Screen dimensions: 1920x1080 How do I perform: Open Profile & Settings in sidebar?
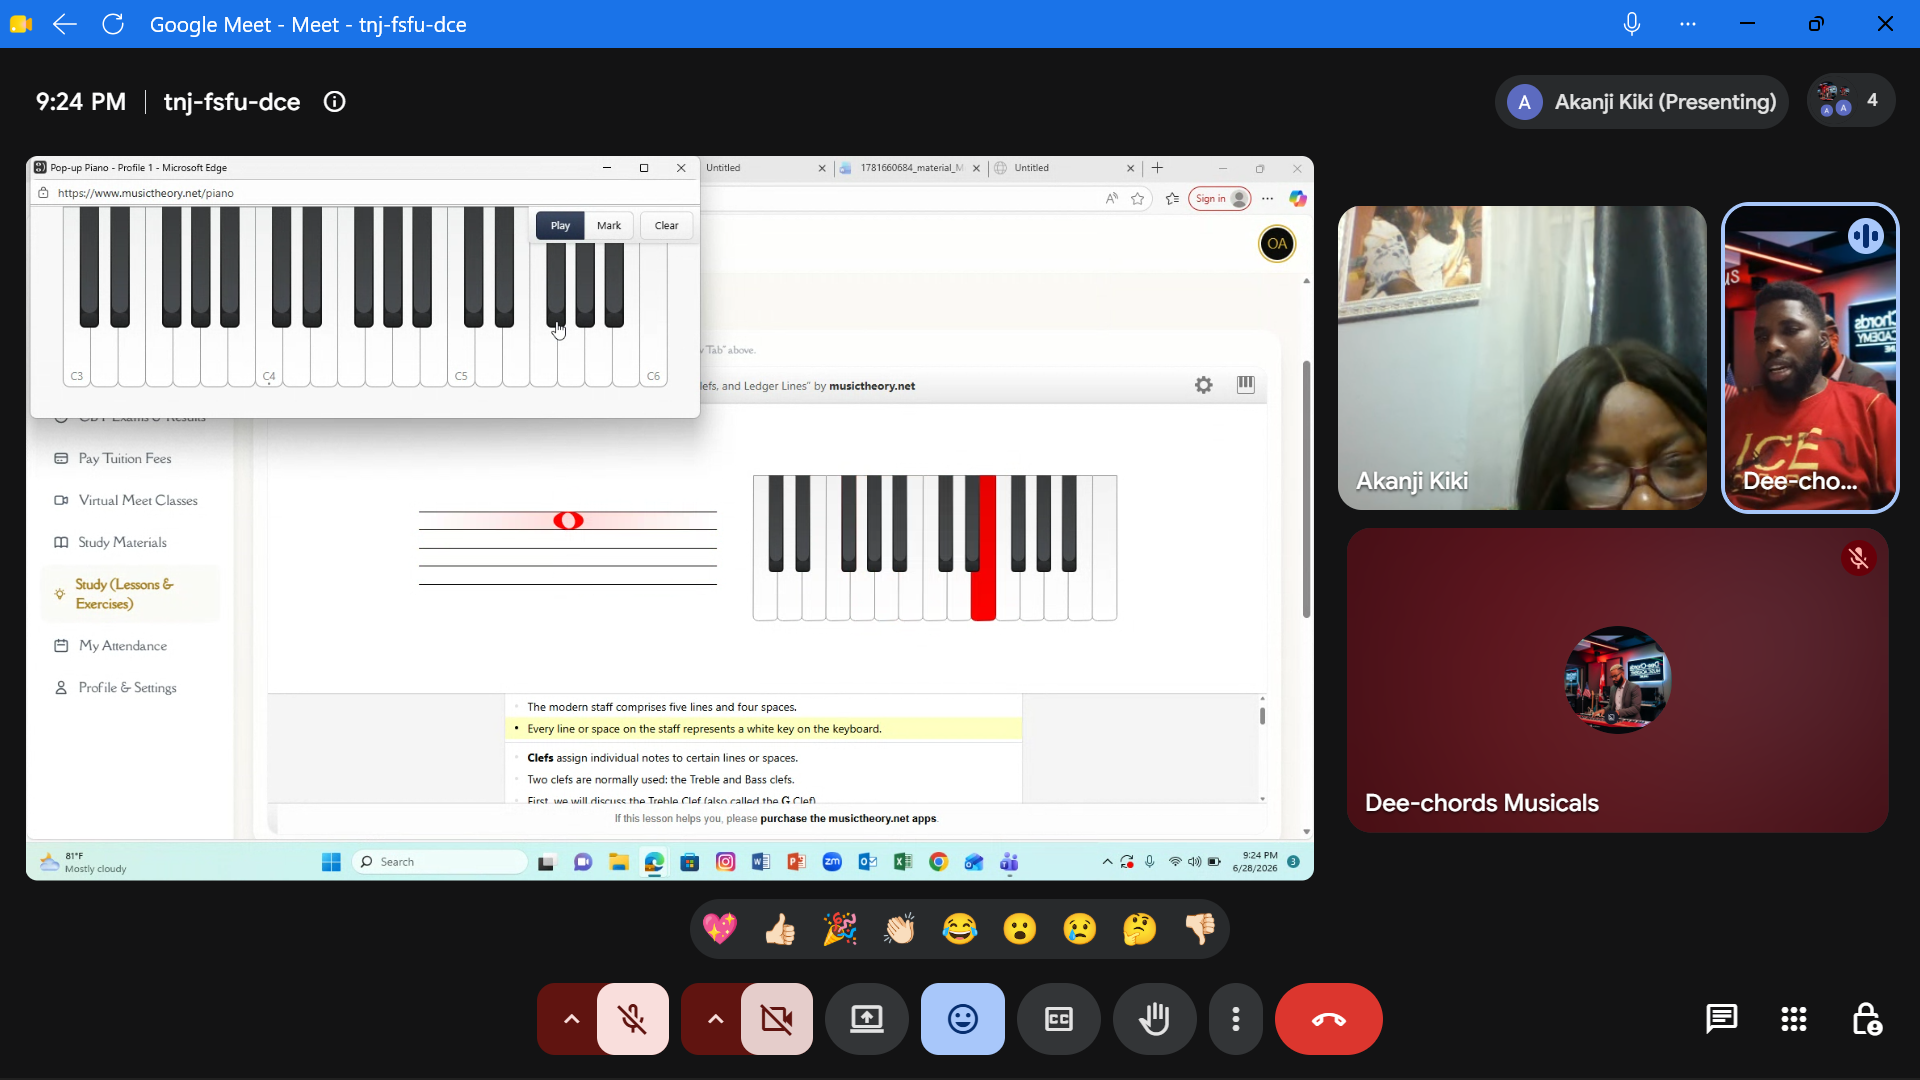(127, 688)
